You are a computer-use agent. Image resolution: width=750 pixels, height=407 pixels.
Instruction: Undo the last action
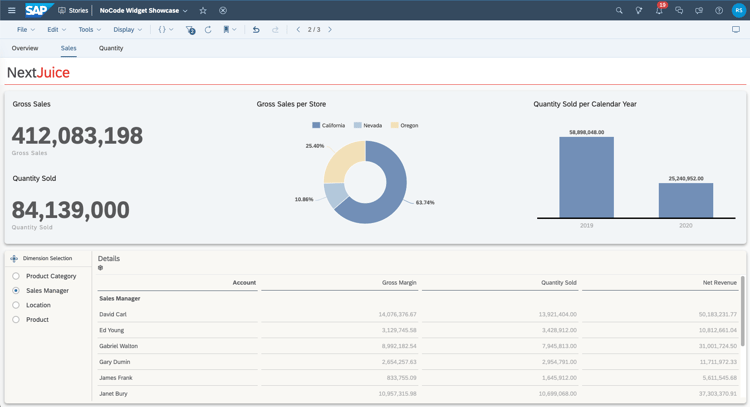(256, 29)
